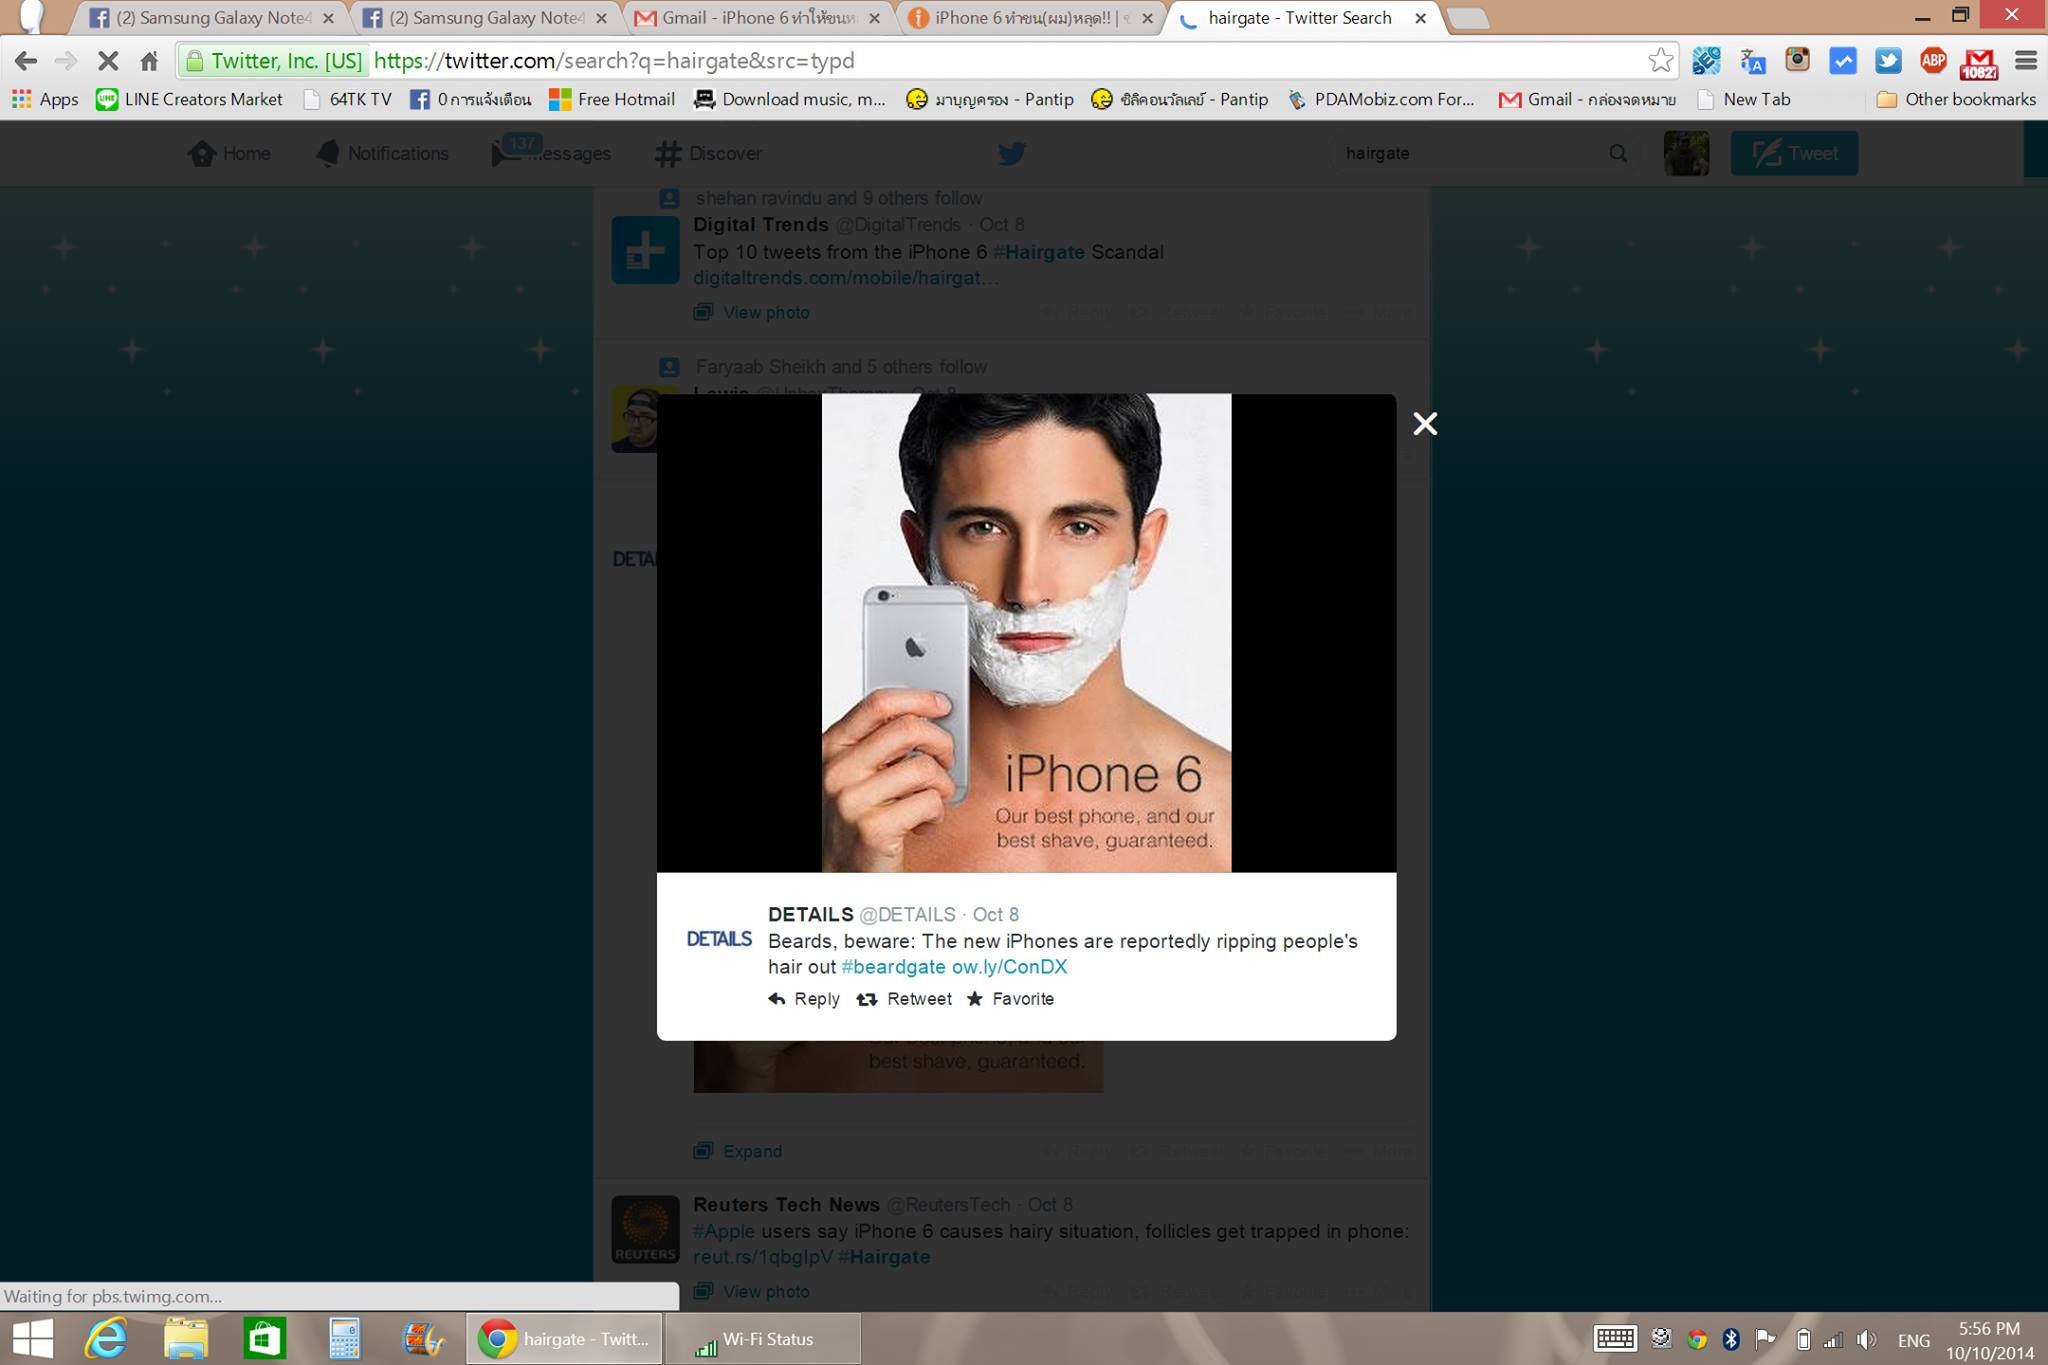Click the iPhone 6 shaving ad image
This screenshot has height=1365, width=2048.
[1026, 632]
